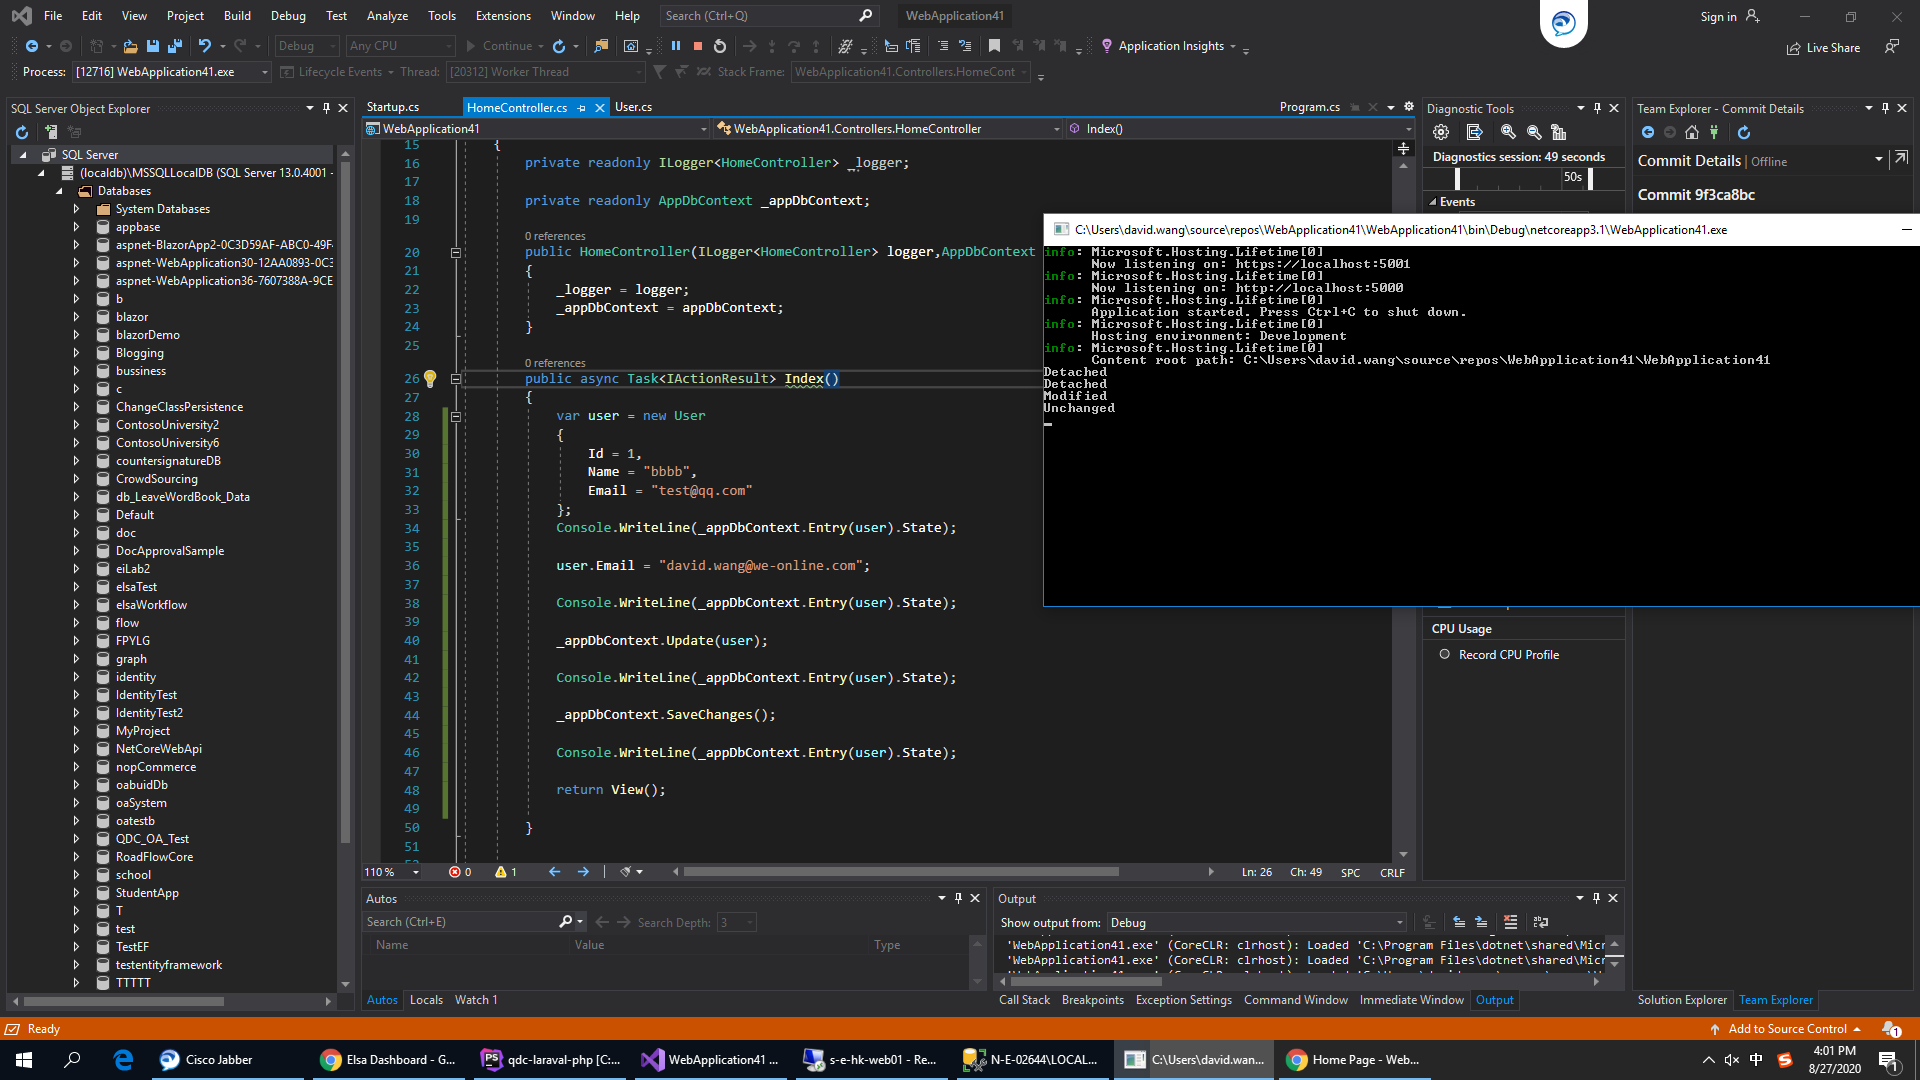Viewport: 1920px width, 1080px height.
Task: Stop debugging with the red square
Action: pyautogui.click(x=698, y=46)
